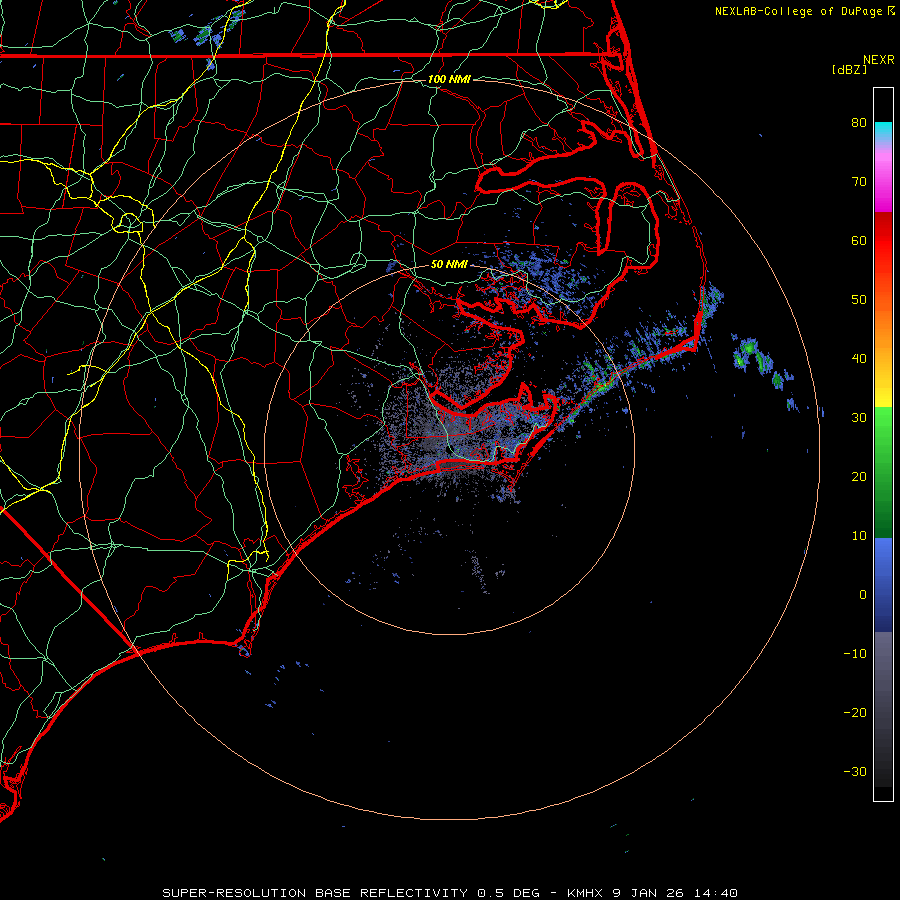Click the 10 value on the dBZ scale
The image size is (900, 900).
coord(859,536)
